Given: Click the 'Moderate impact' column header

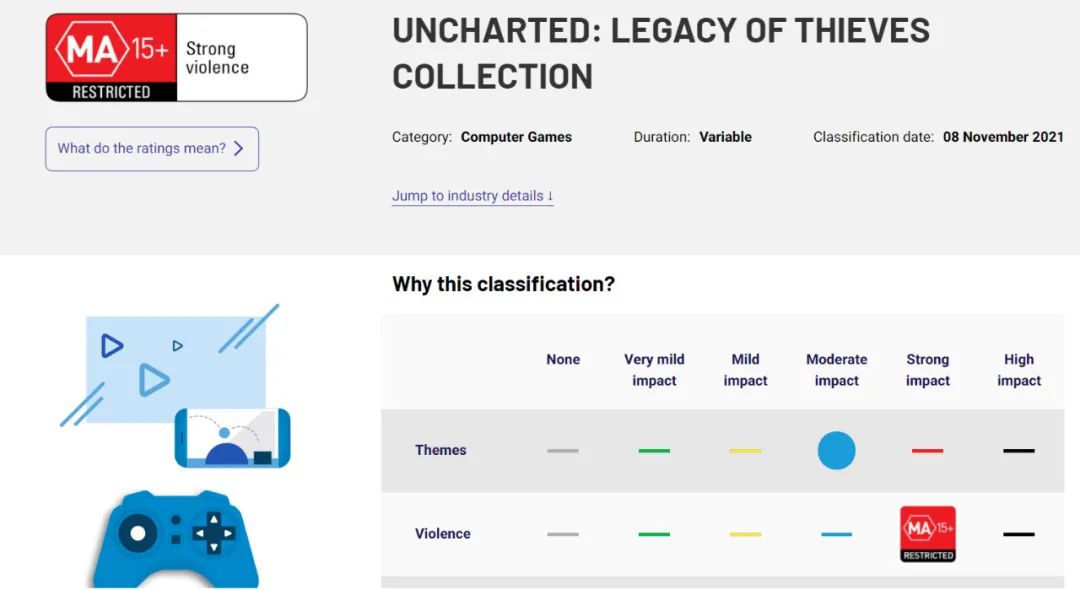Looking at the screenshot, I should pos(836,370).
